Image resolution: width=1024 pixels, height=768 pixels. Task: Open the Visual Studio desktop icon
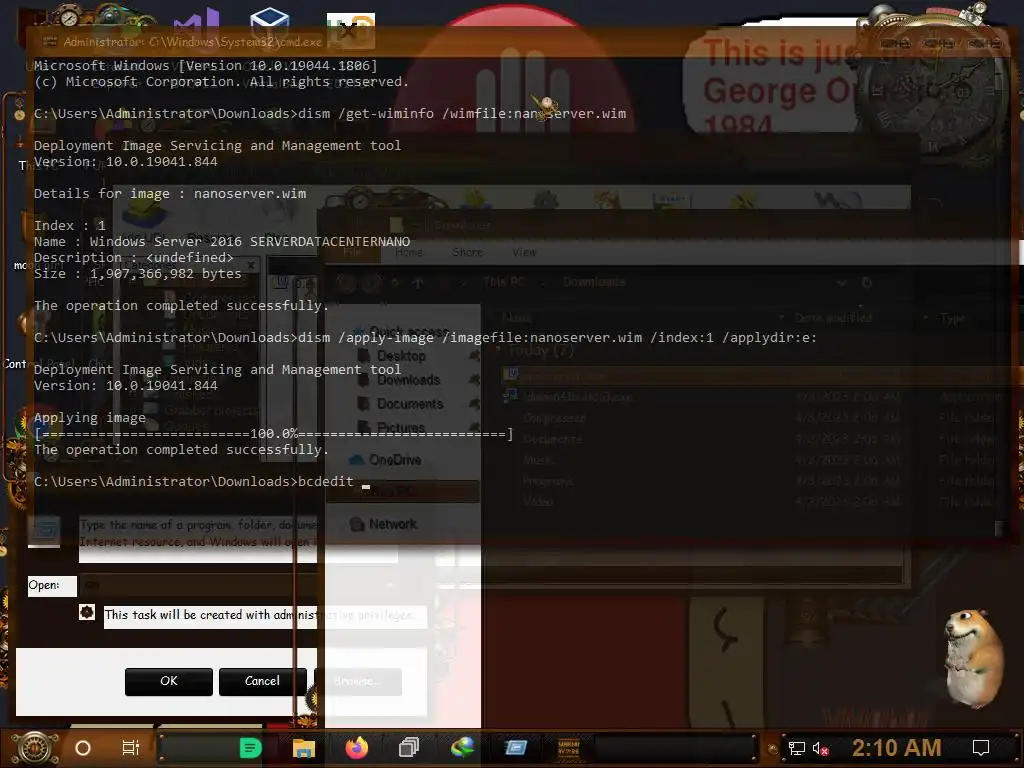tap(196, 23)
